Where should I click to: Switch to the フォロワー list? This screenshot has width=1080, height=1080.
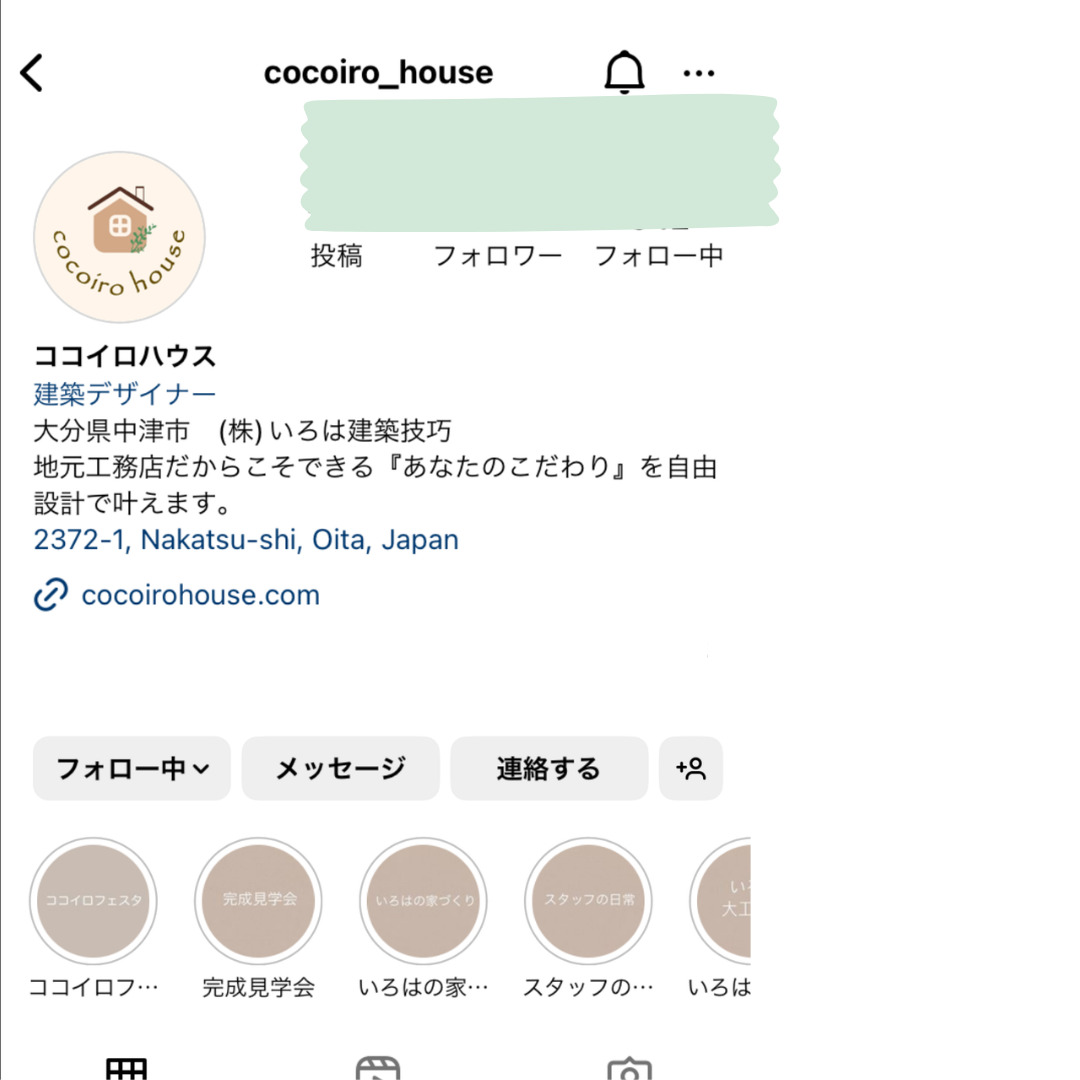tap(499, 256)
